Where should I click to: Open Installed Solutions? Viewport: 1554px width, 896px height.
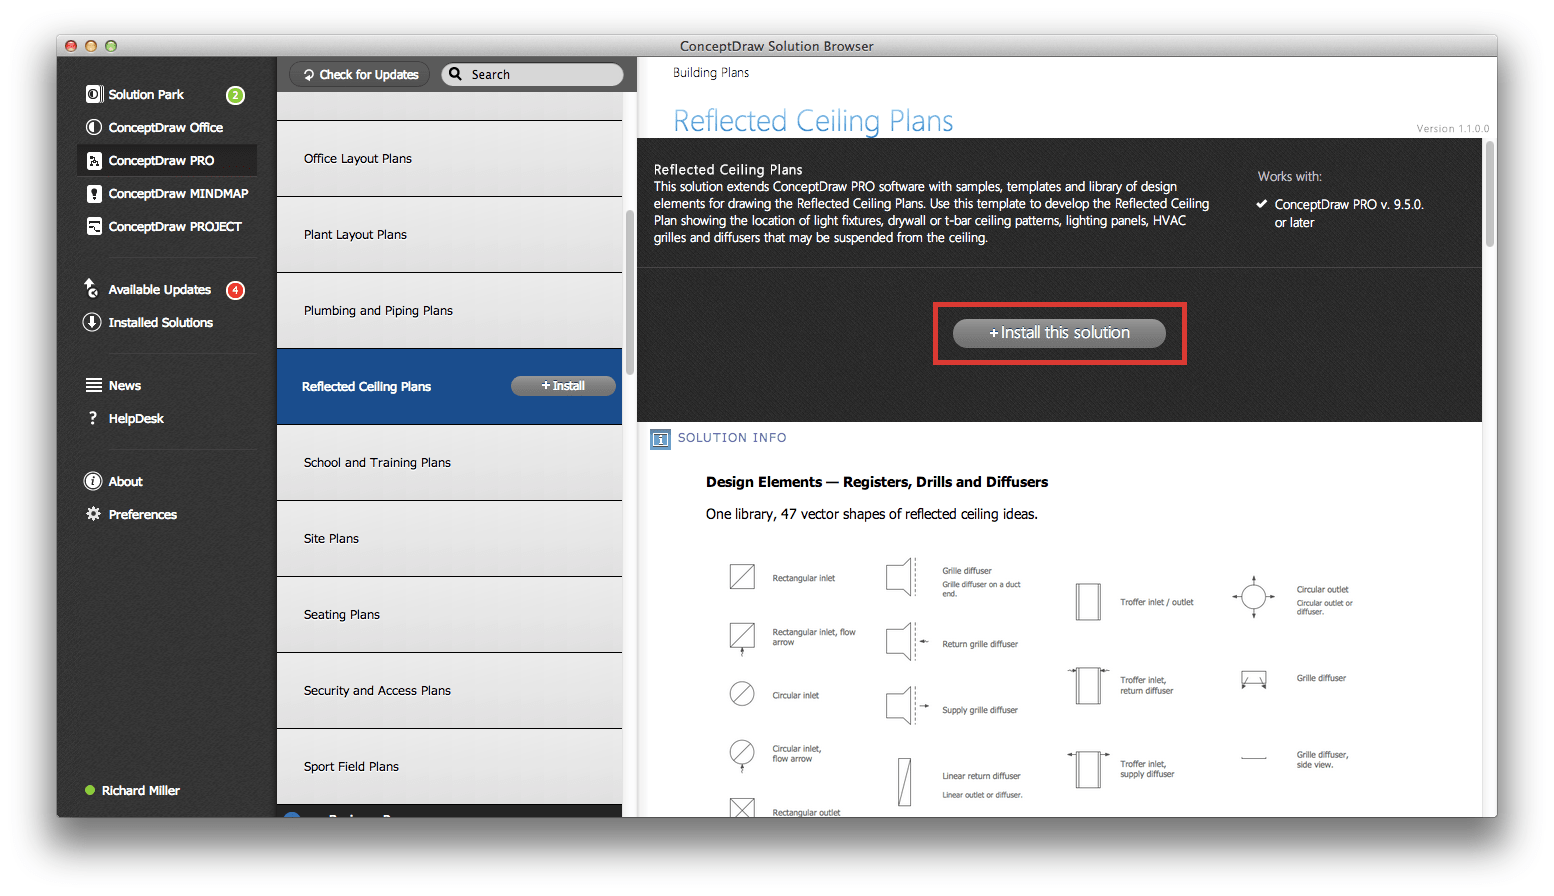161,322
